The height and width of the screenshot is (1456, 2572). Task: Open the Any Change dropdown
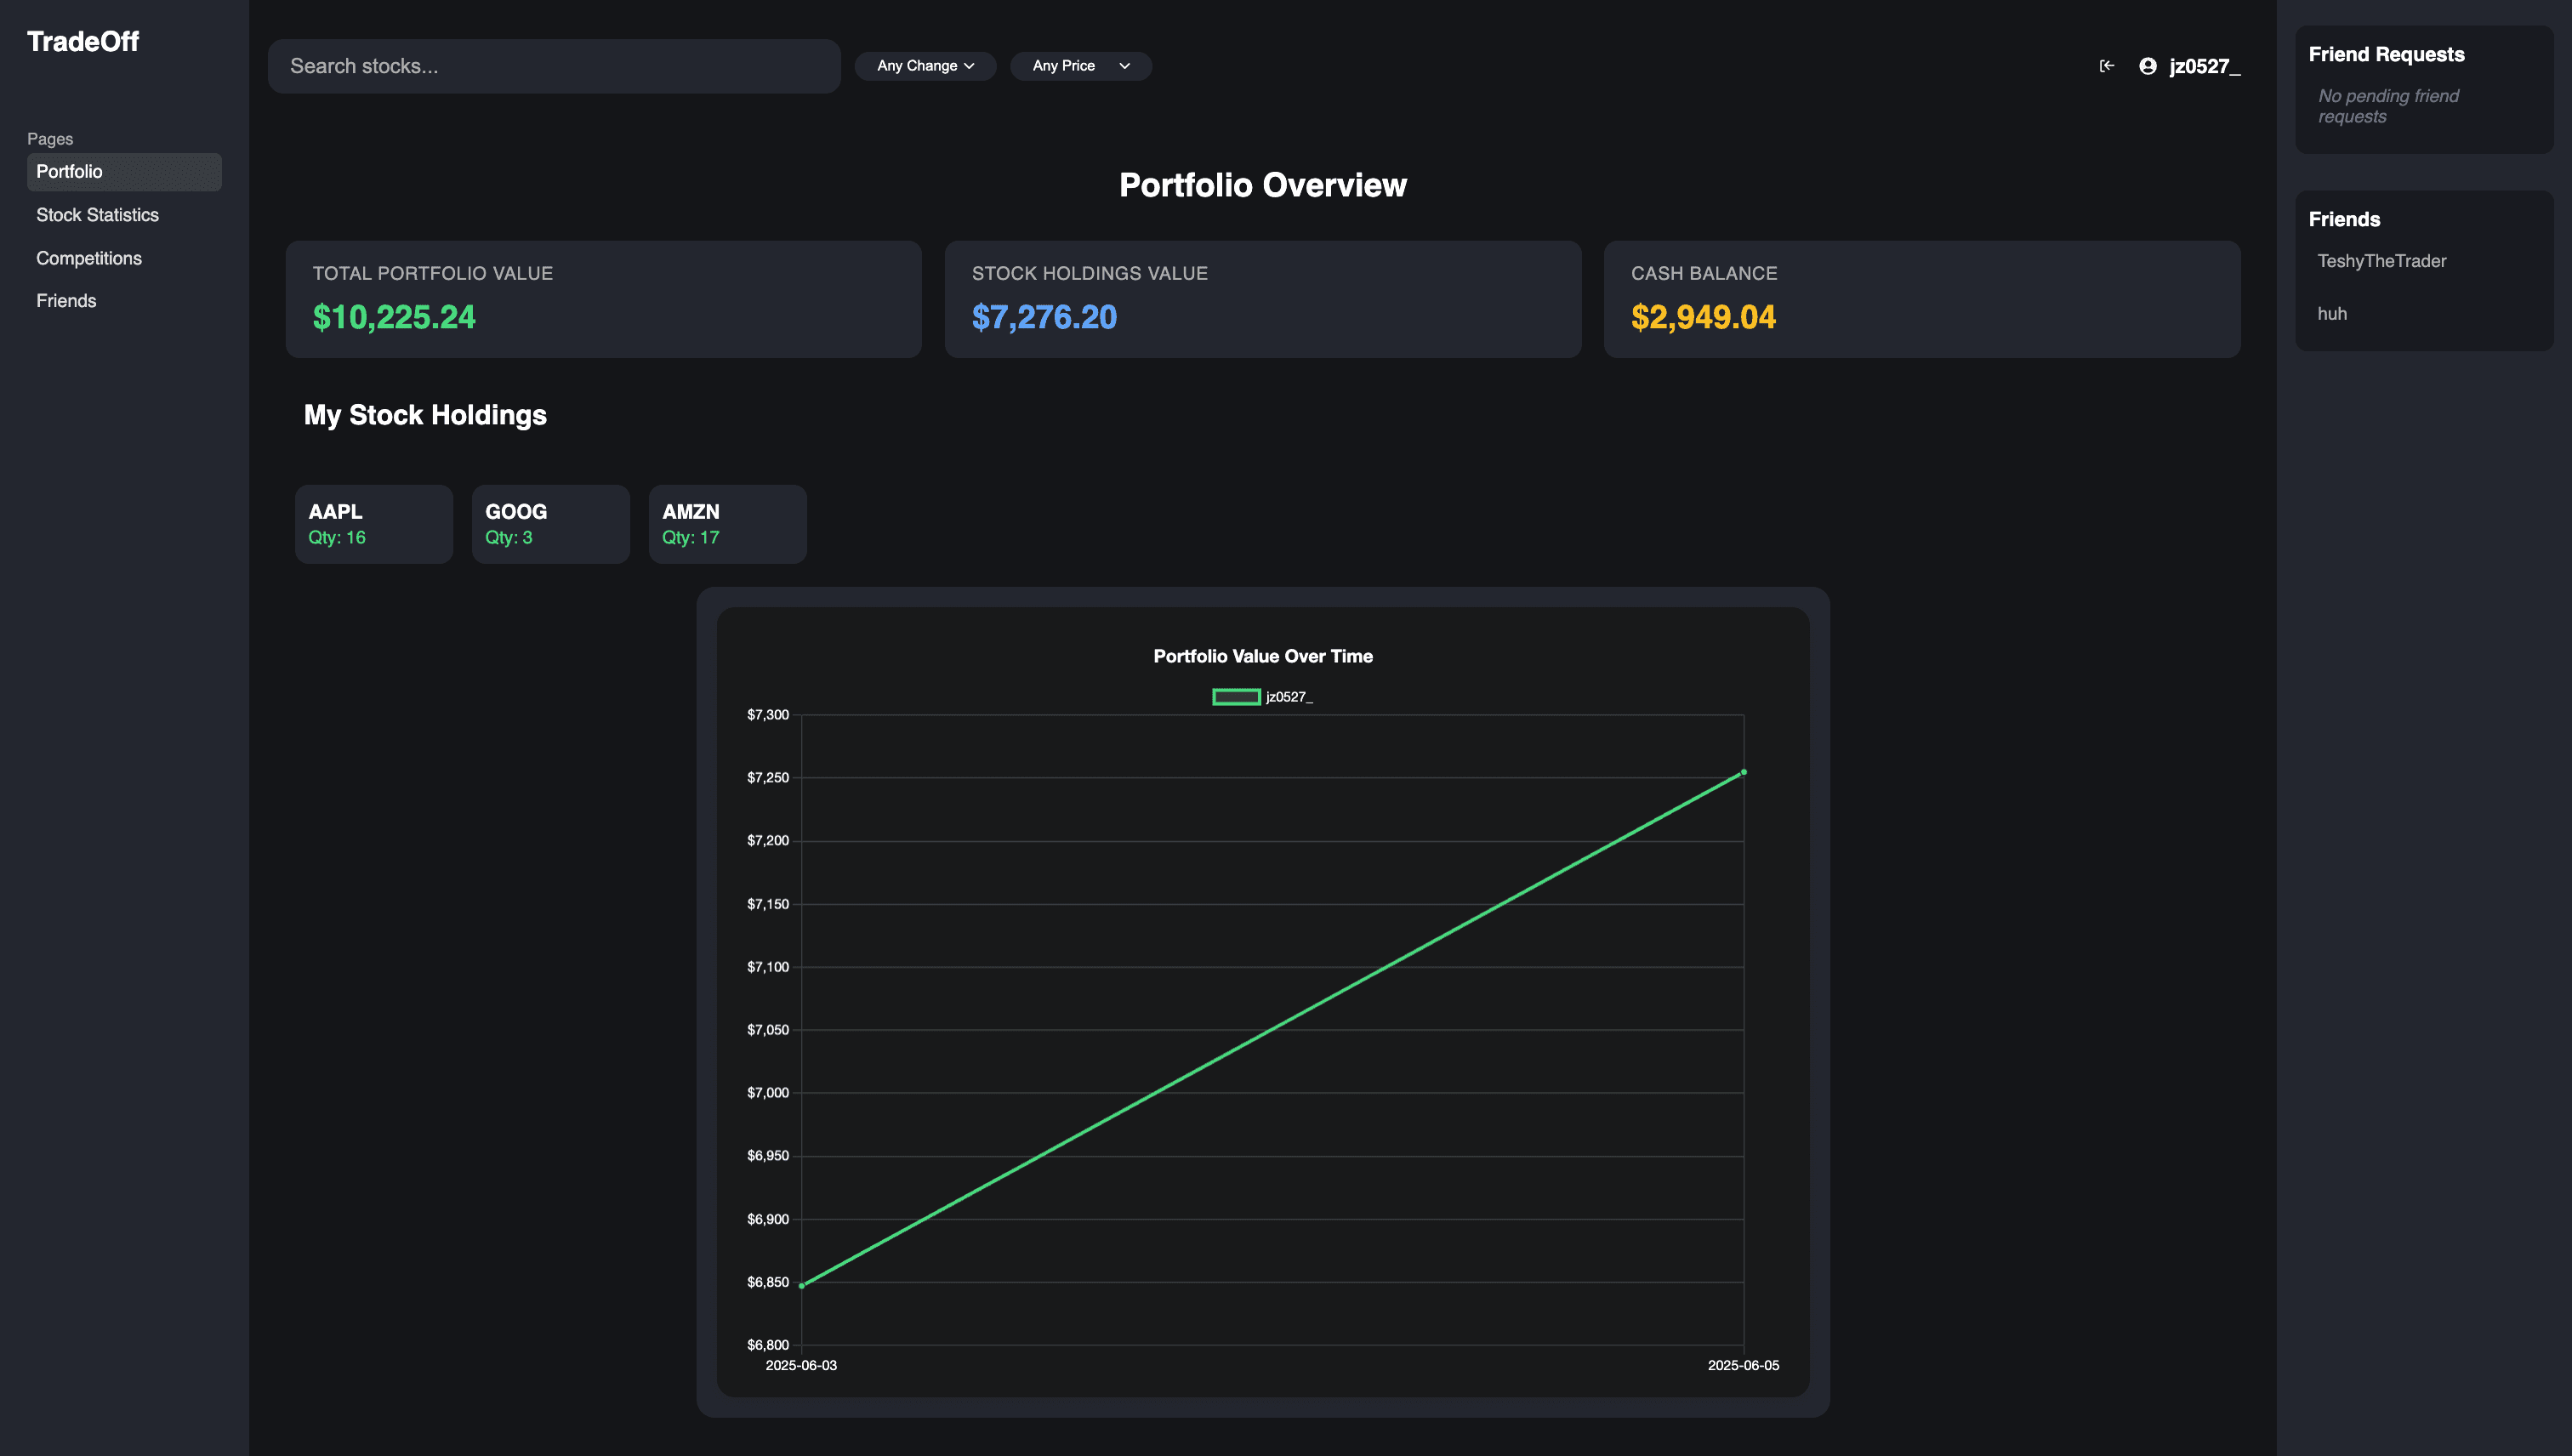pos(925,66)
